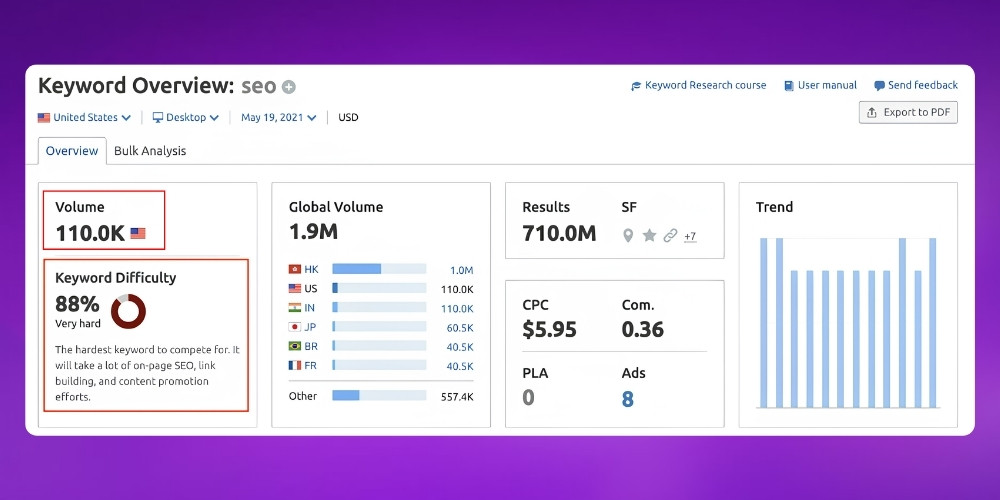Click the 60.5K volume value for JP
1000x500 pixels.
pyautogui.click(x=460, y=328)
